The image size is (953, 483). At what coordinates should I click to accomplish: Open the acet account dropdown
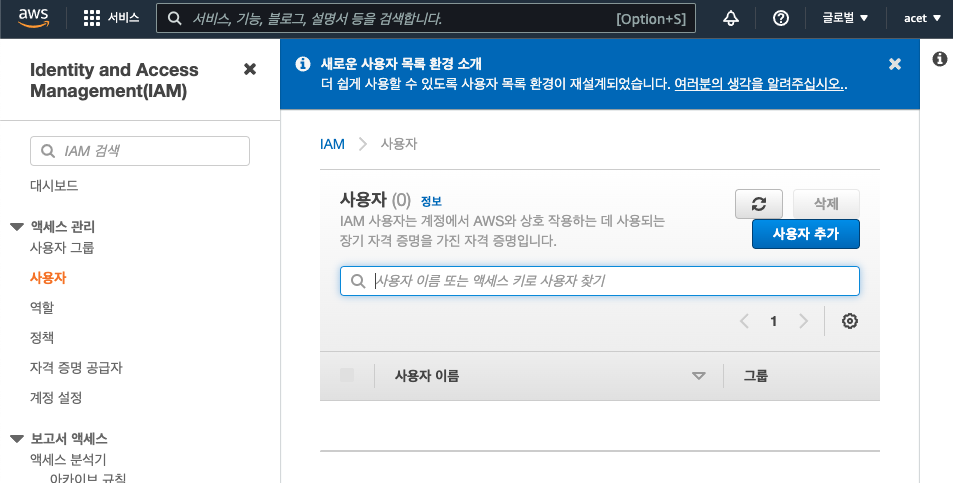click(922, 18)
